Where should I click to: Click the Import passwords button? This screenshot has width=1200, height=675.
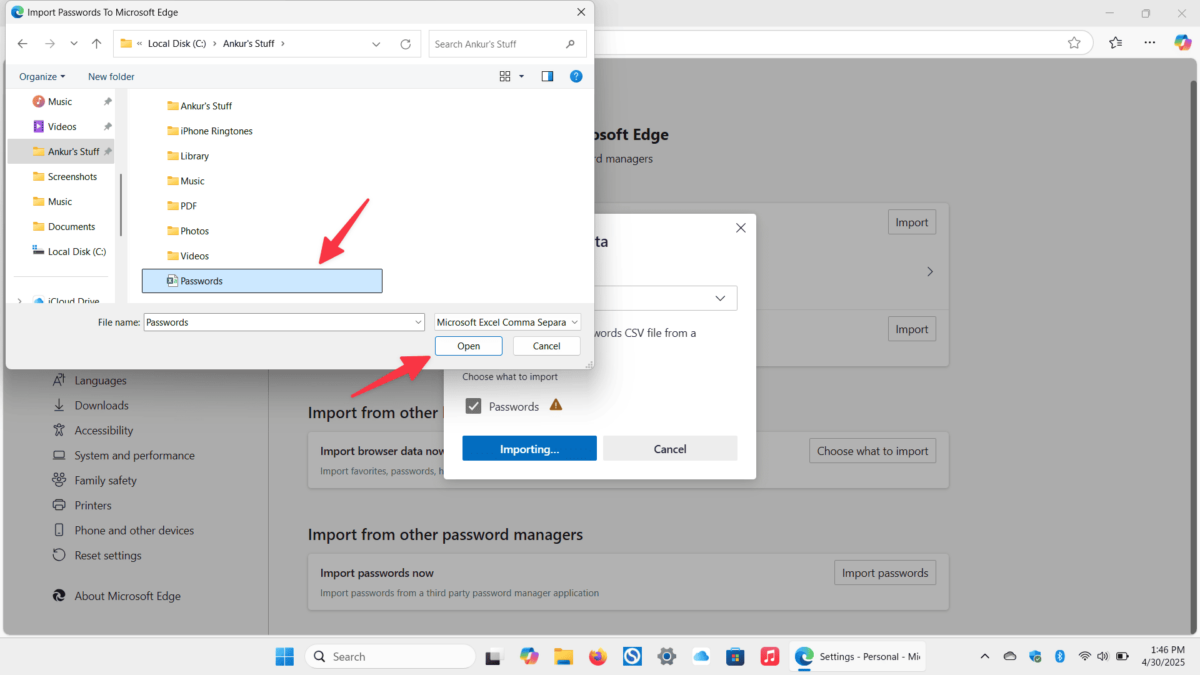[885, 573]
